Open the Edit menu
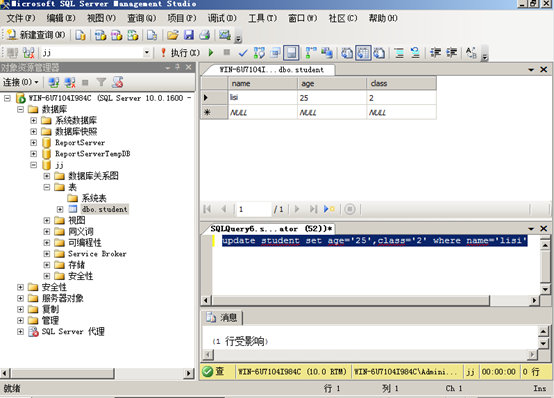The image size is (554, 398). coord(61,18)
